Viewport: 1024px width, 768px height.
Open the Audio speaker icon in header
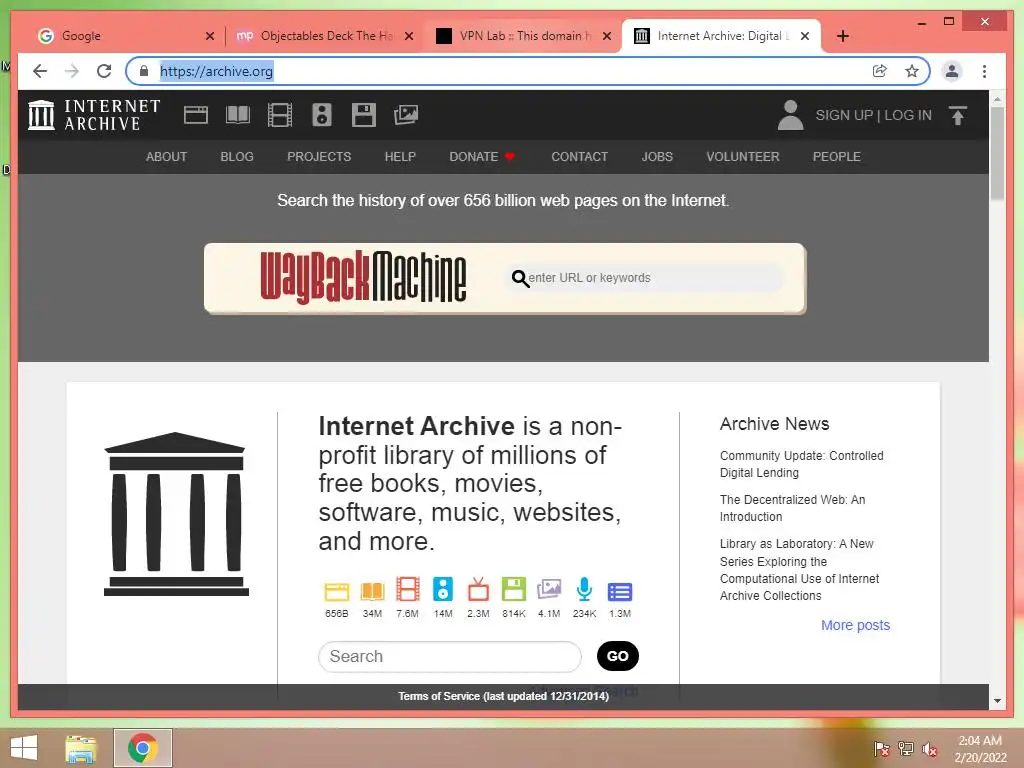(321, 115)
